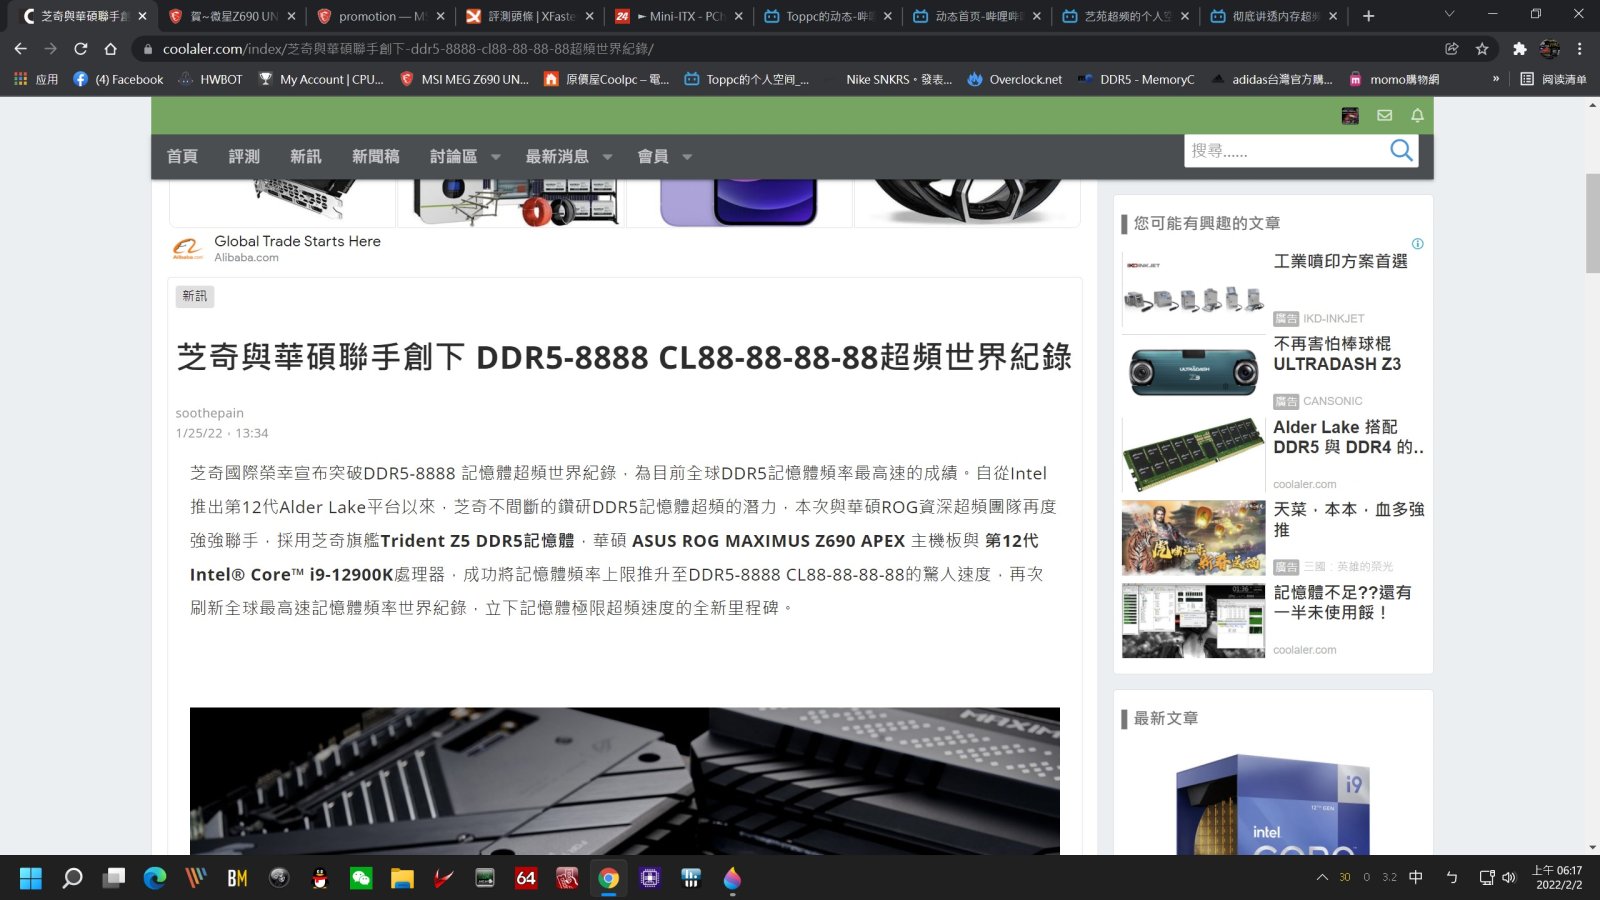This screenshot has height=900, width=1600.
Task: Open the clock showing 上午 06:17
Action: click(1558, 877)
